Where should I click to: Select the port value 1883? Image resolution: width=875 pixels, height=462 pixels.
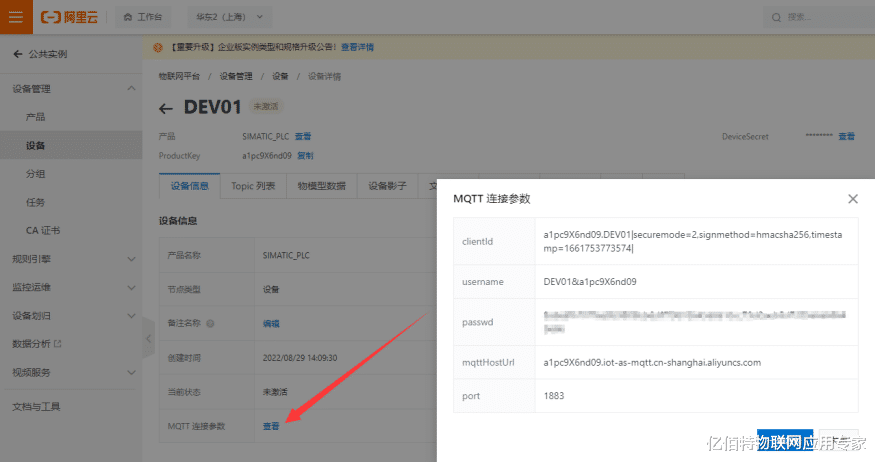pyautogui.click(x=554, y=396)
